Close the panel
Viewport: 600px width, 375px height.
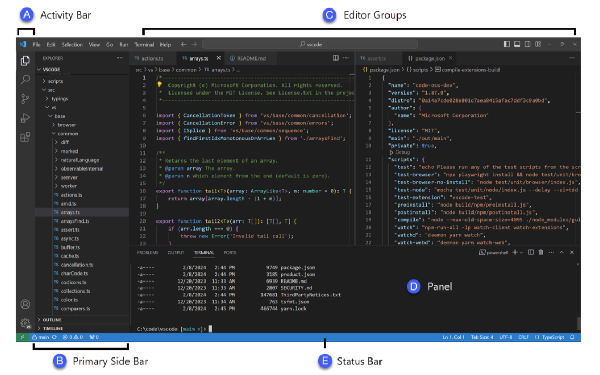(x=572, y=252)
